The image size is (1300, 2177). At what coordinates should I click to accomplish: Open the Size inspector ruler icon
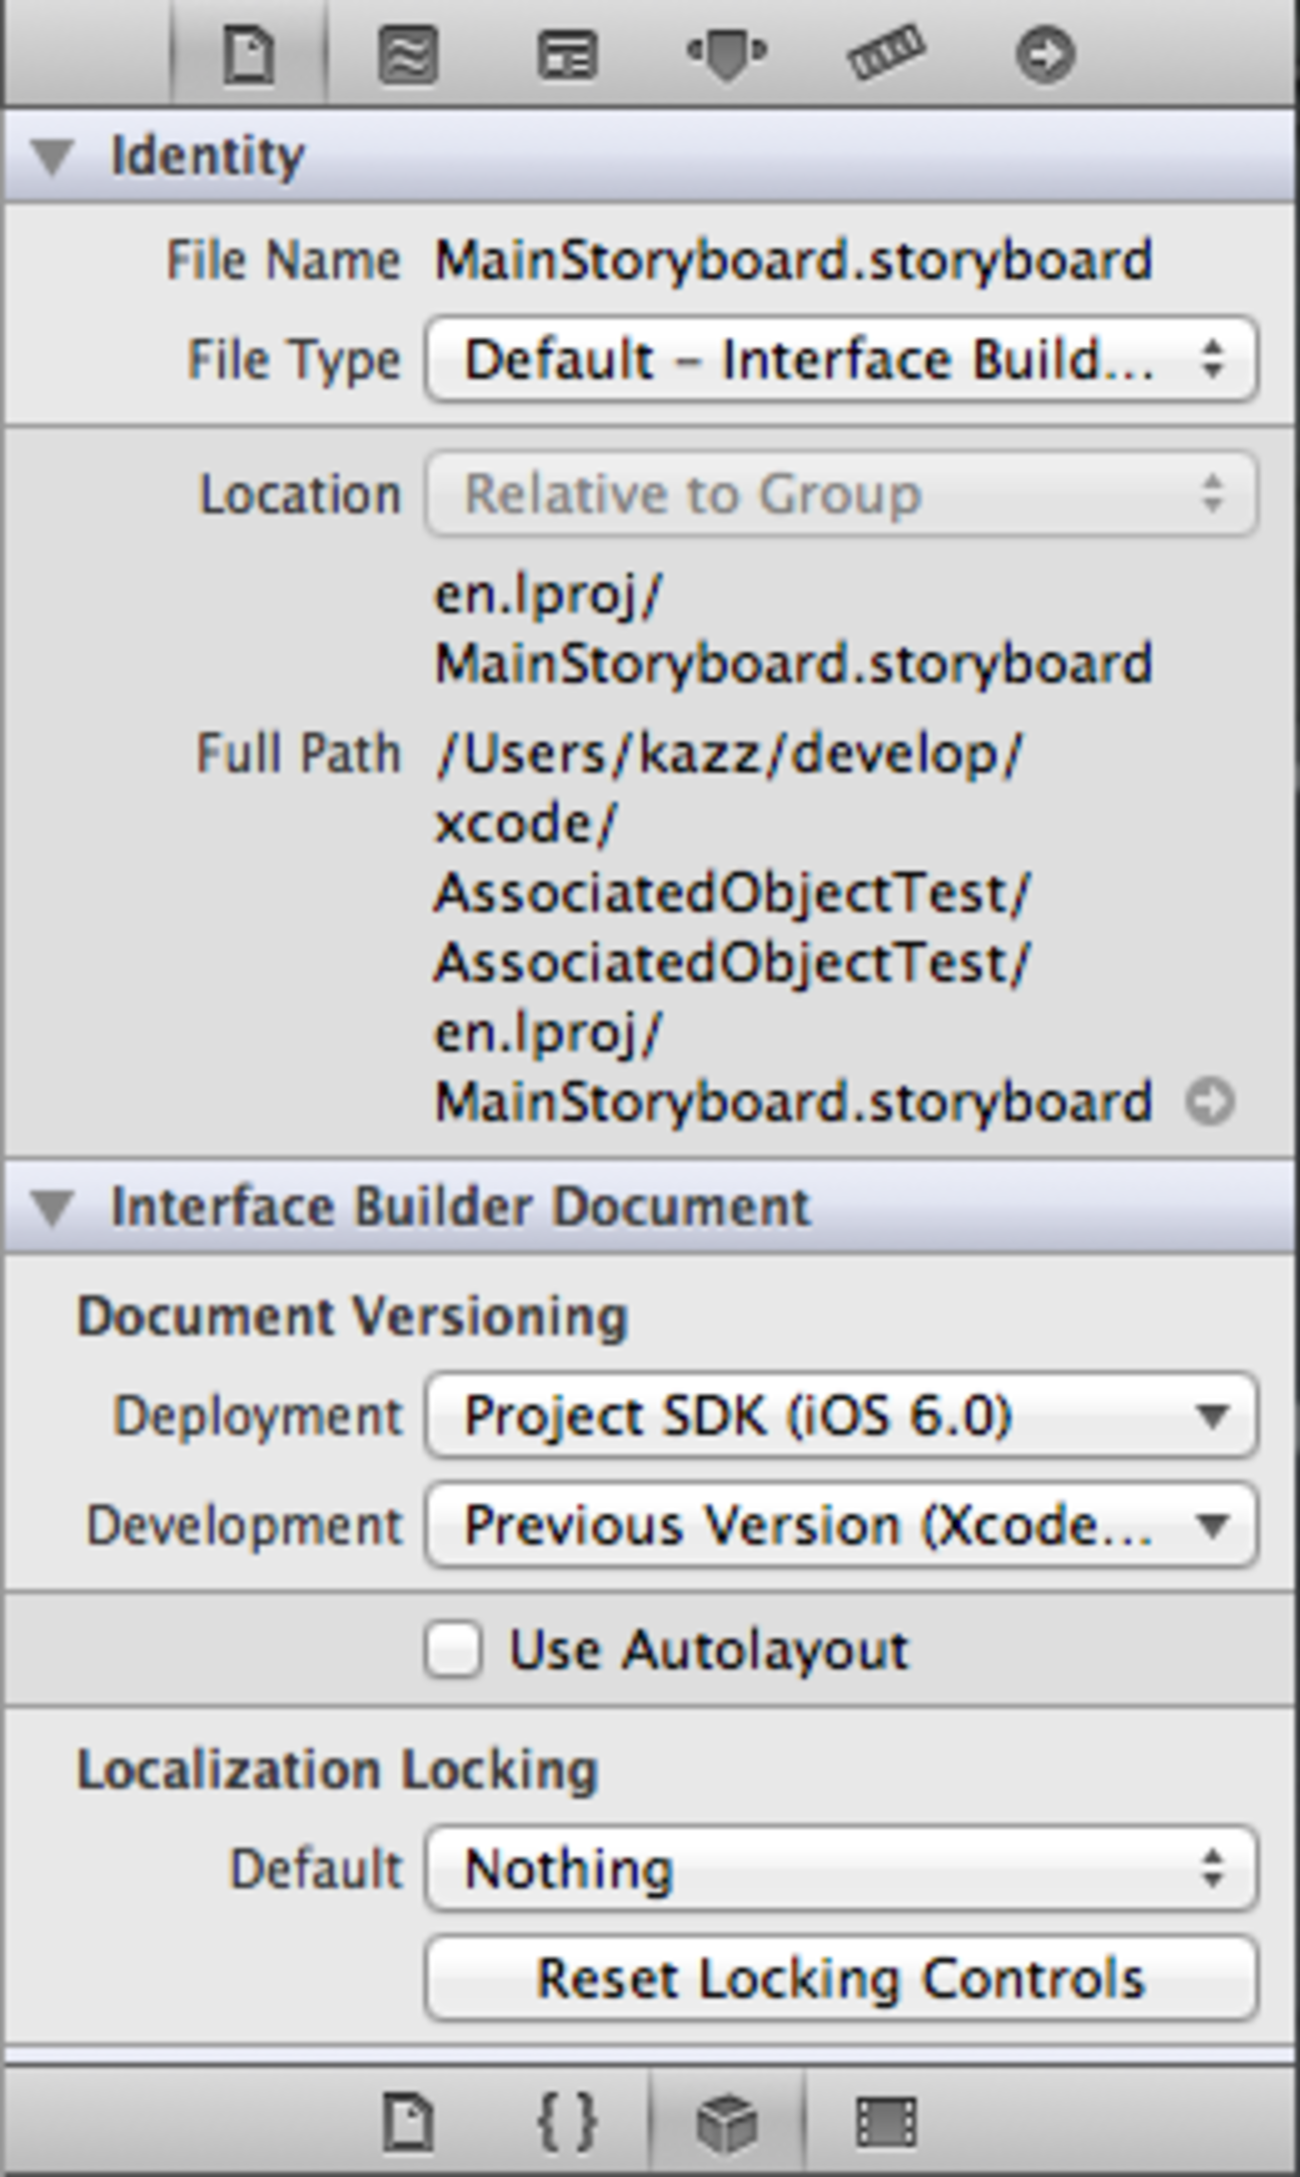coord(886,54)
